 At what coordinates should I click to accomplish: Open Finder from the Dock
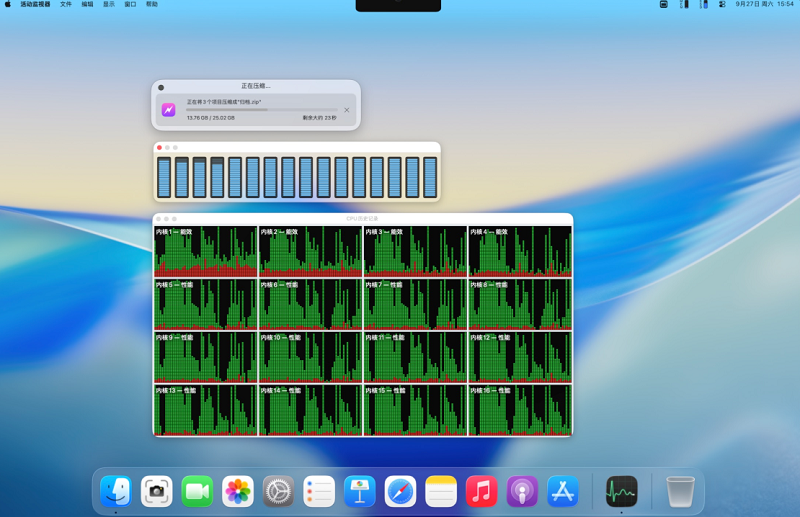116,491
